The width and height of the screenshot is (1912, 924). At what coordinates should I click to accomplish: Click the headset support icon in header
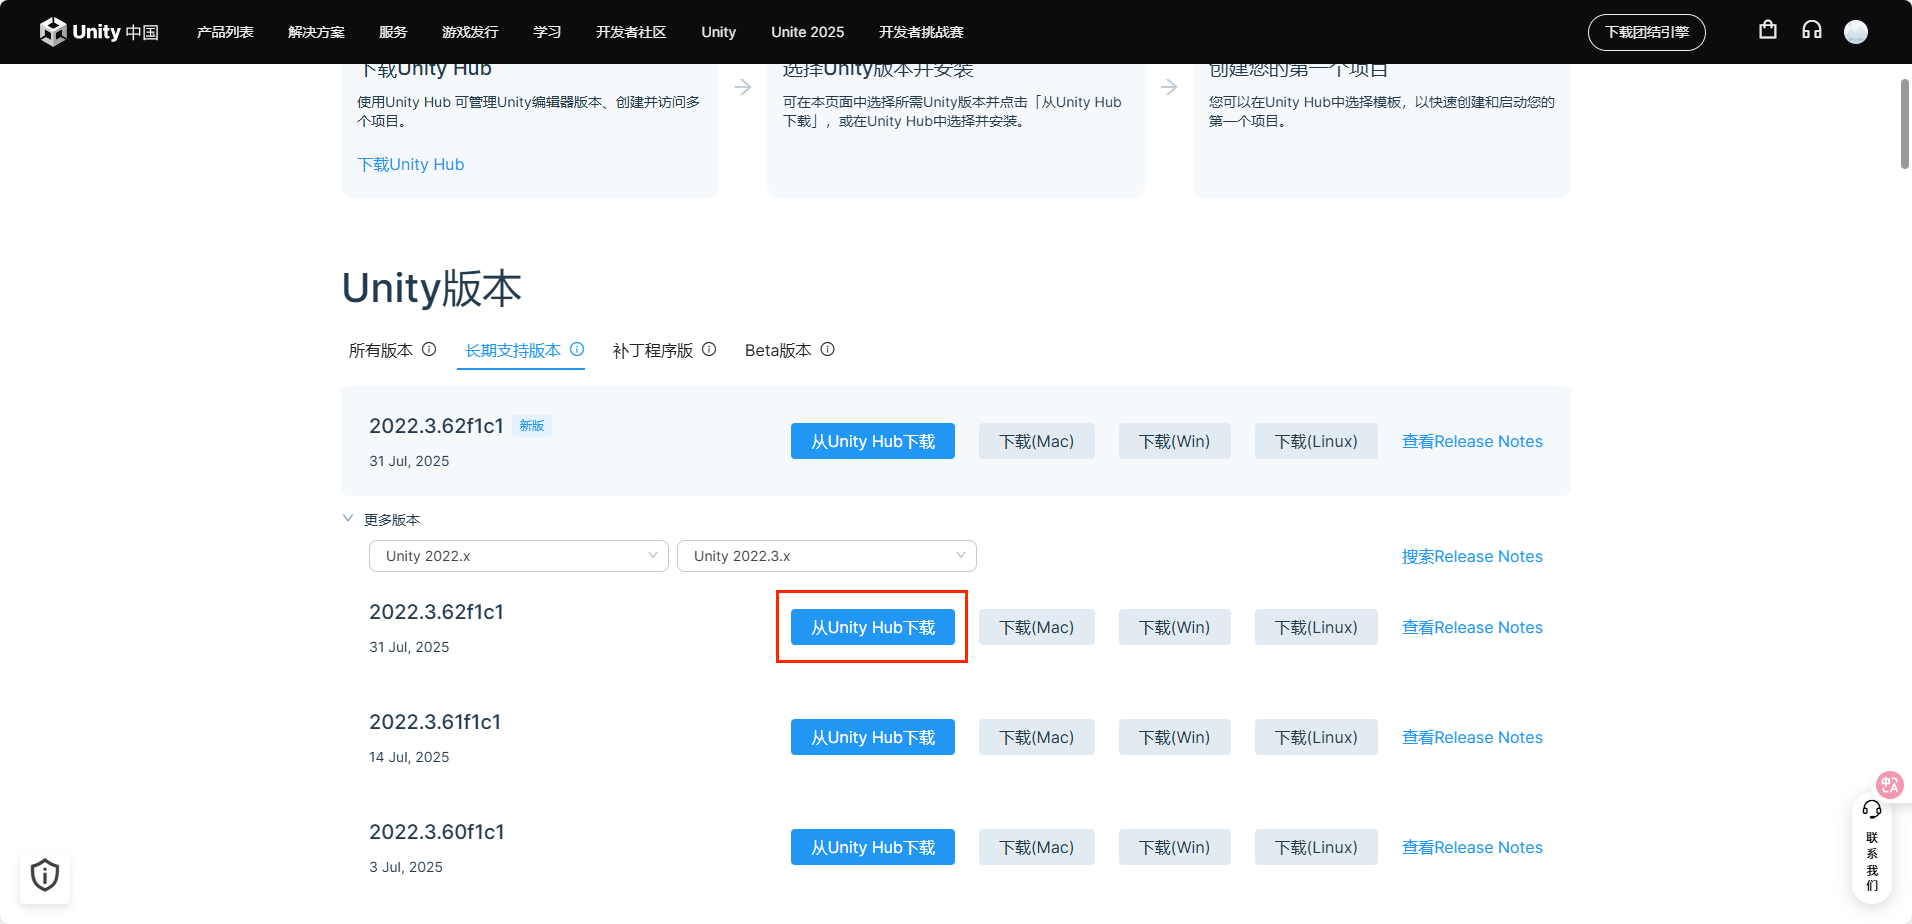(x=1812, y=30)
